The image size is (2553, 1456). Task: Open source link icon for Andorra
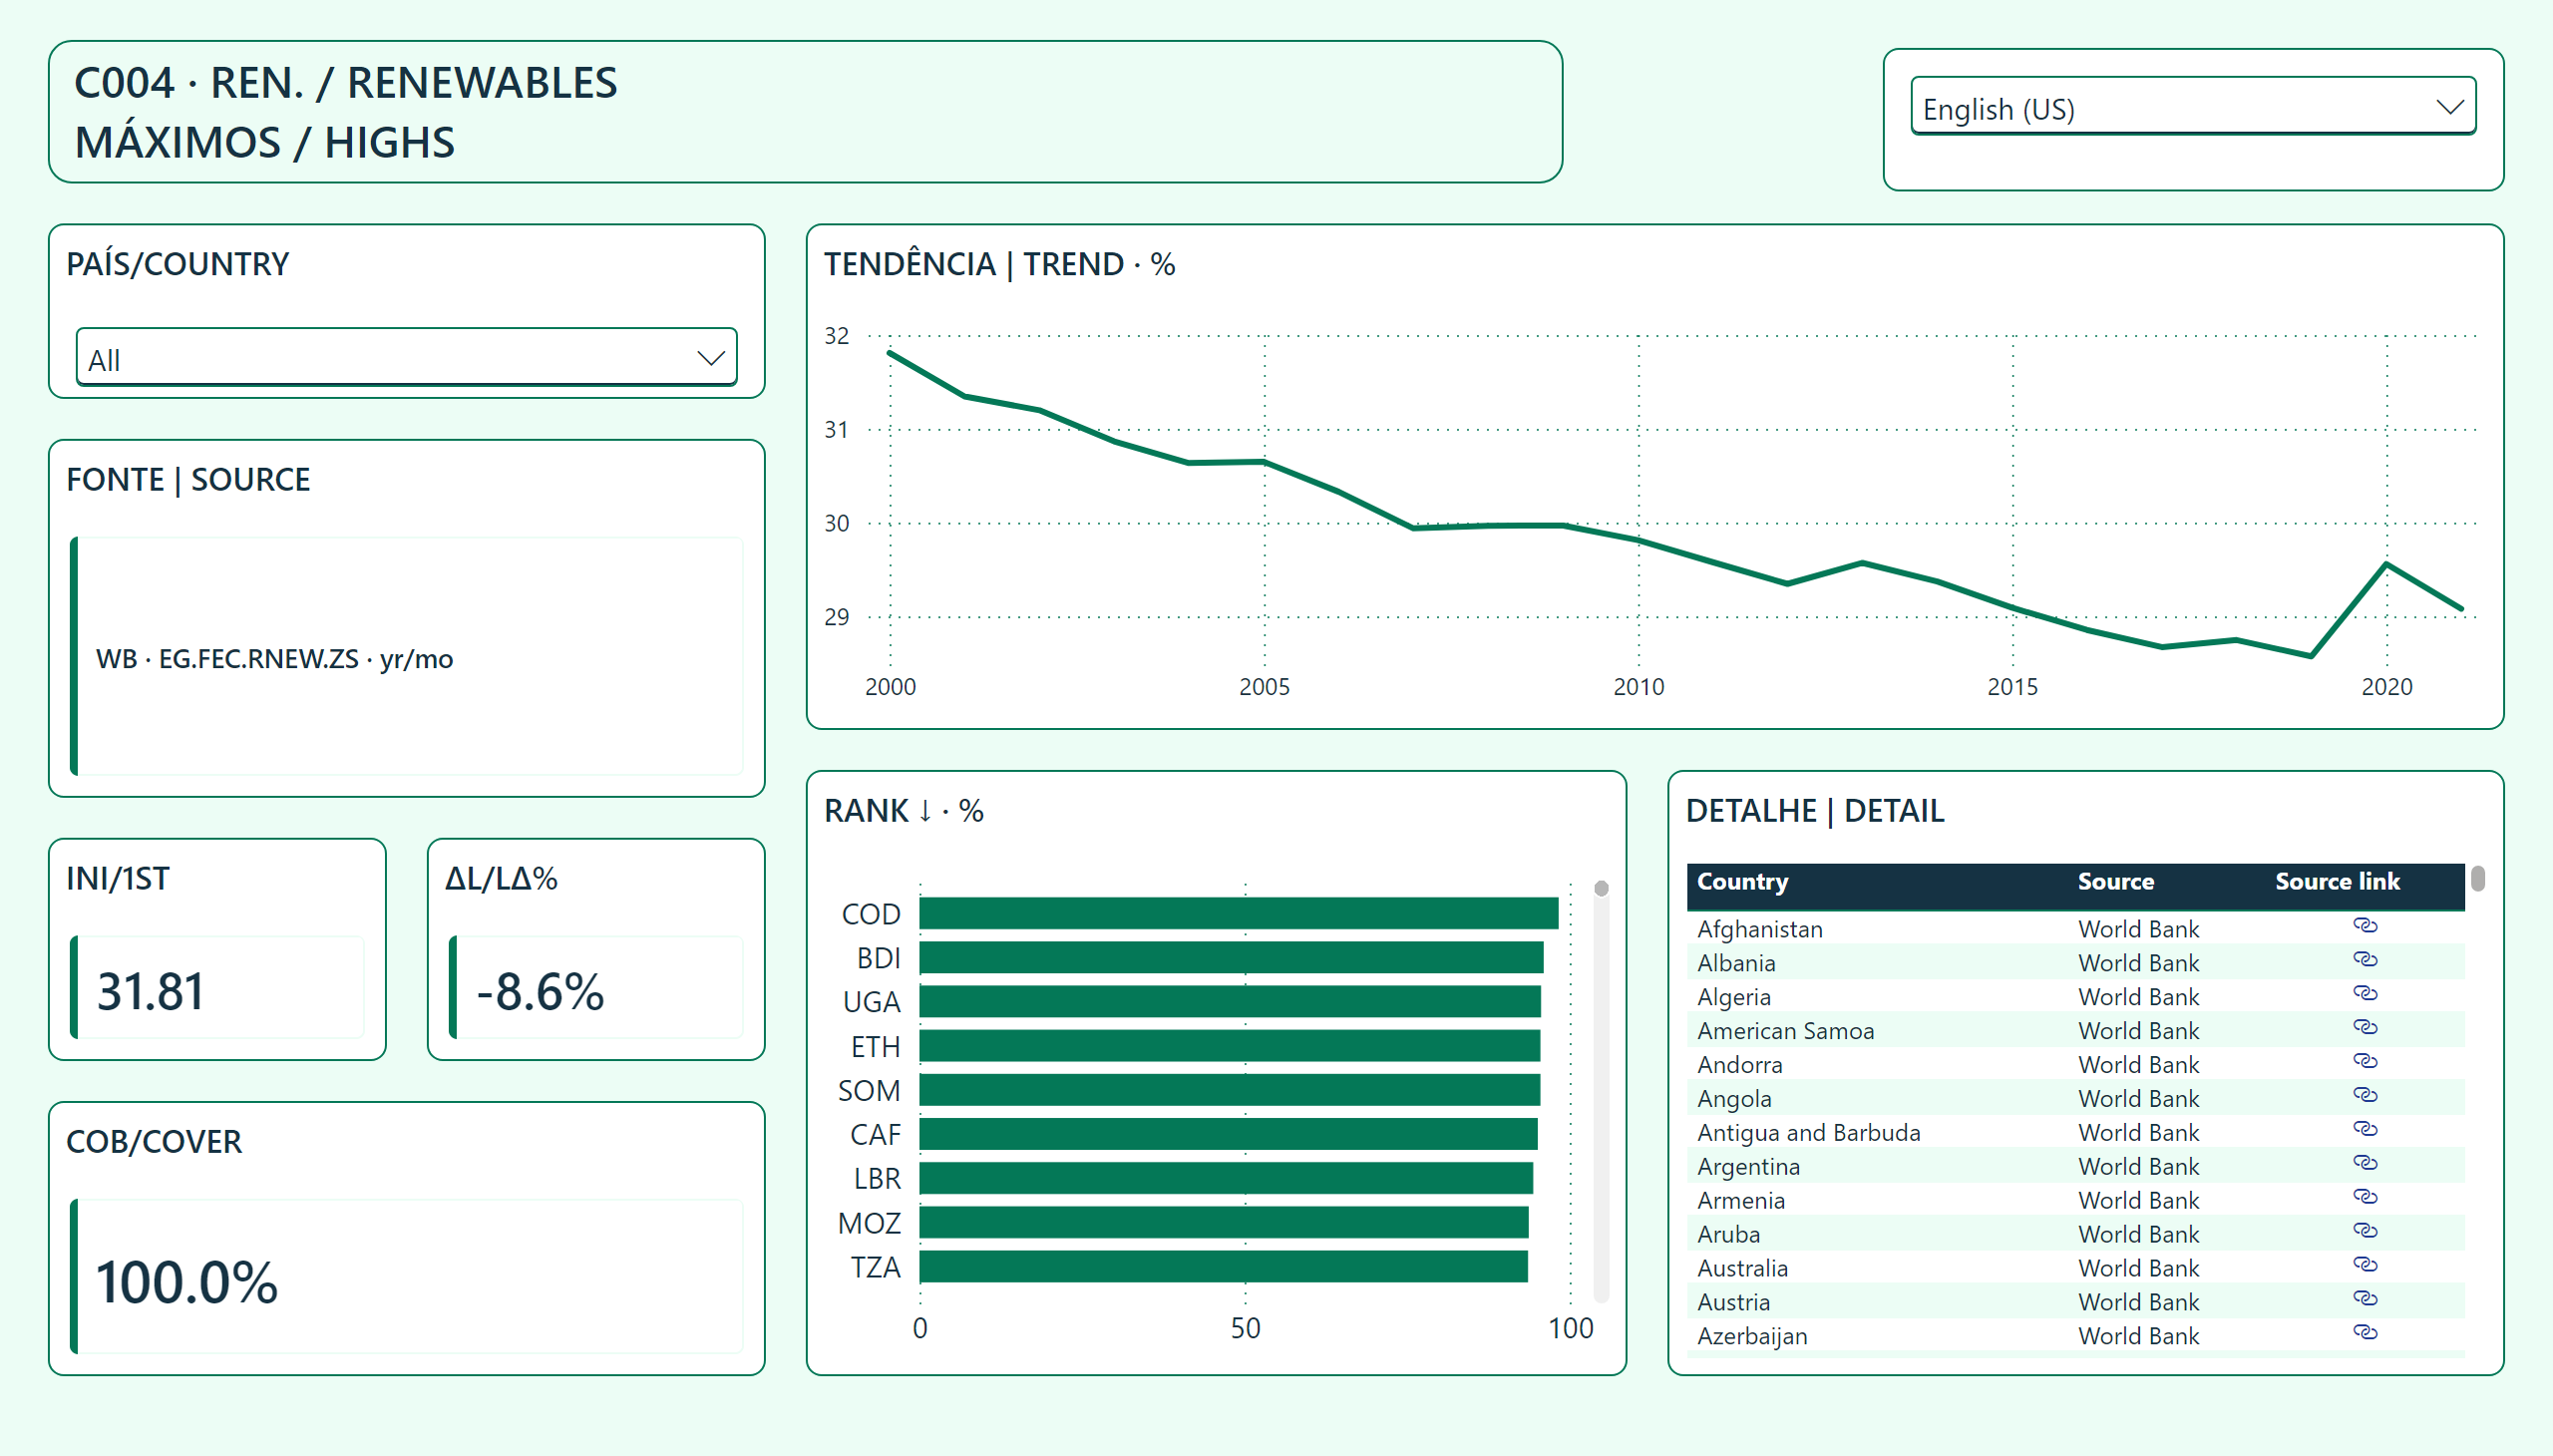click(x=2364, y=1061)
